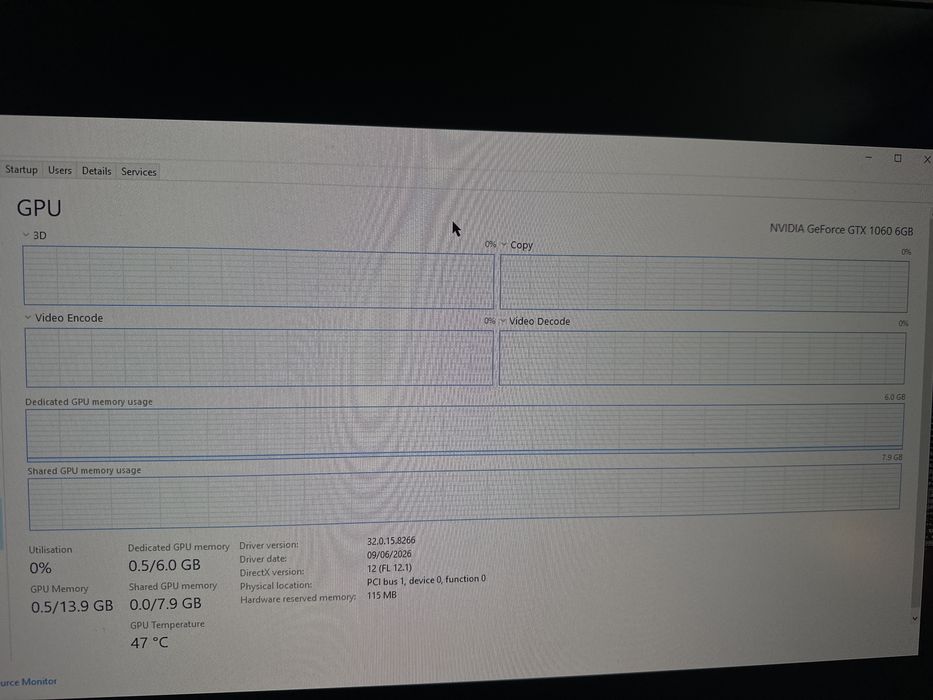
Task: Click the scroll-down arrow of the scrollbar
Action: click(915, 619)
